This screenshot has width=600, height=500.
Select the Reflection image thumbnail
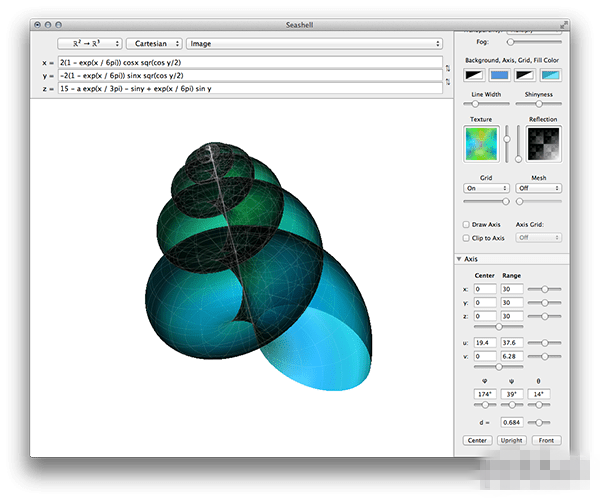[544, 144]
